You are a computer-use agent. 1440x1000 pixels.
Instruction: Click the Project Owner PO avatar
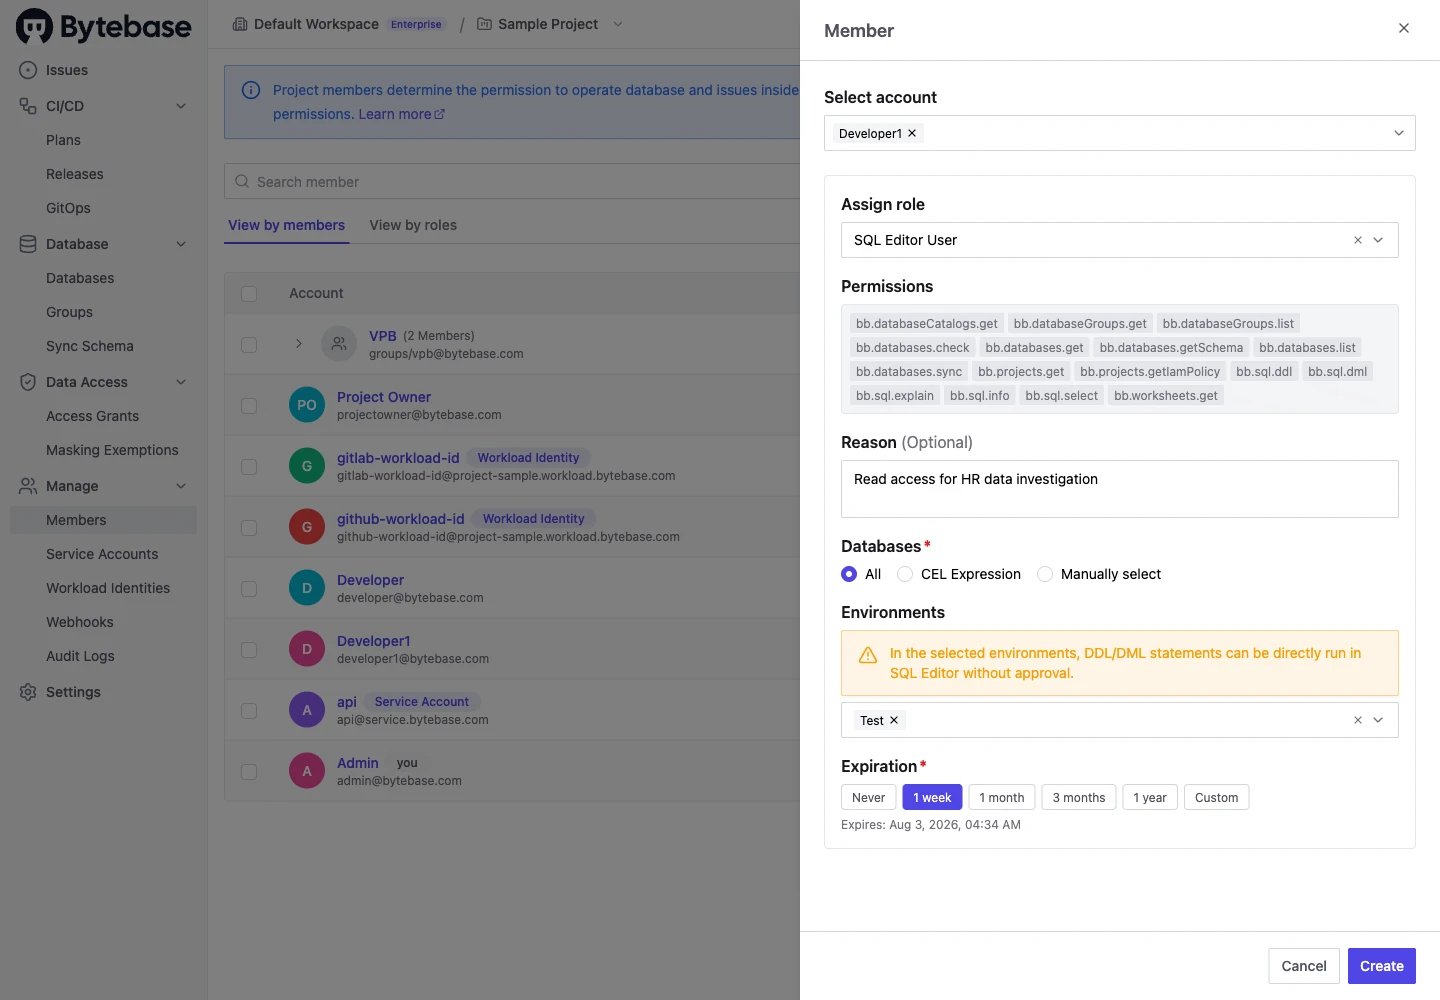(x=307, y=405)
